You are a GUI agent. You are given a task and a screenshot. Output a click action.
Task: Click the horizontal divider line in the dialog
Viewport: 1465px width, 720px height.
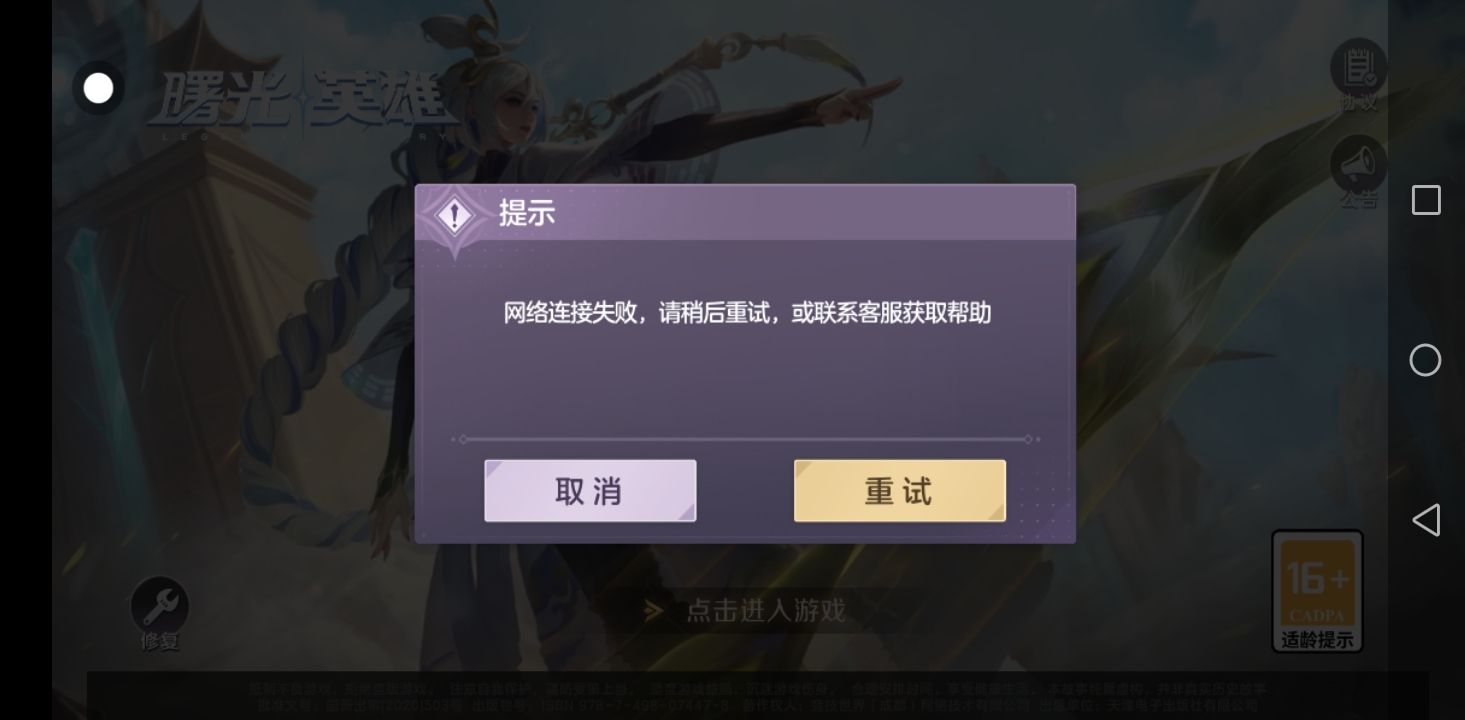(746, 439)
